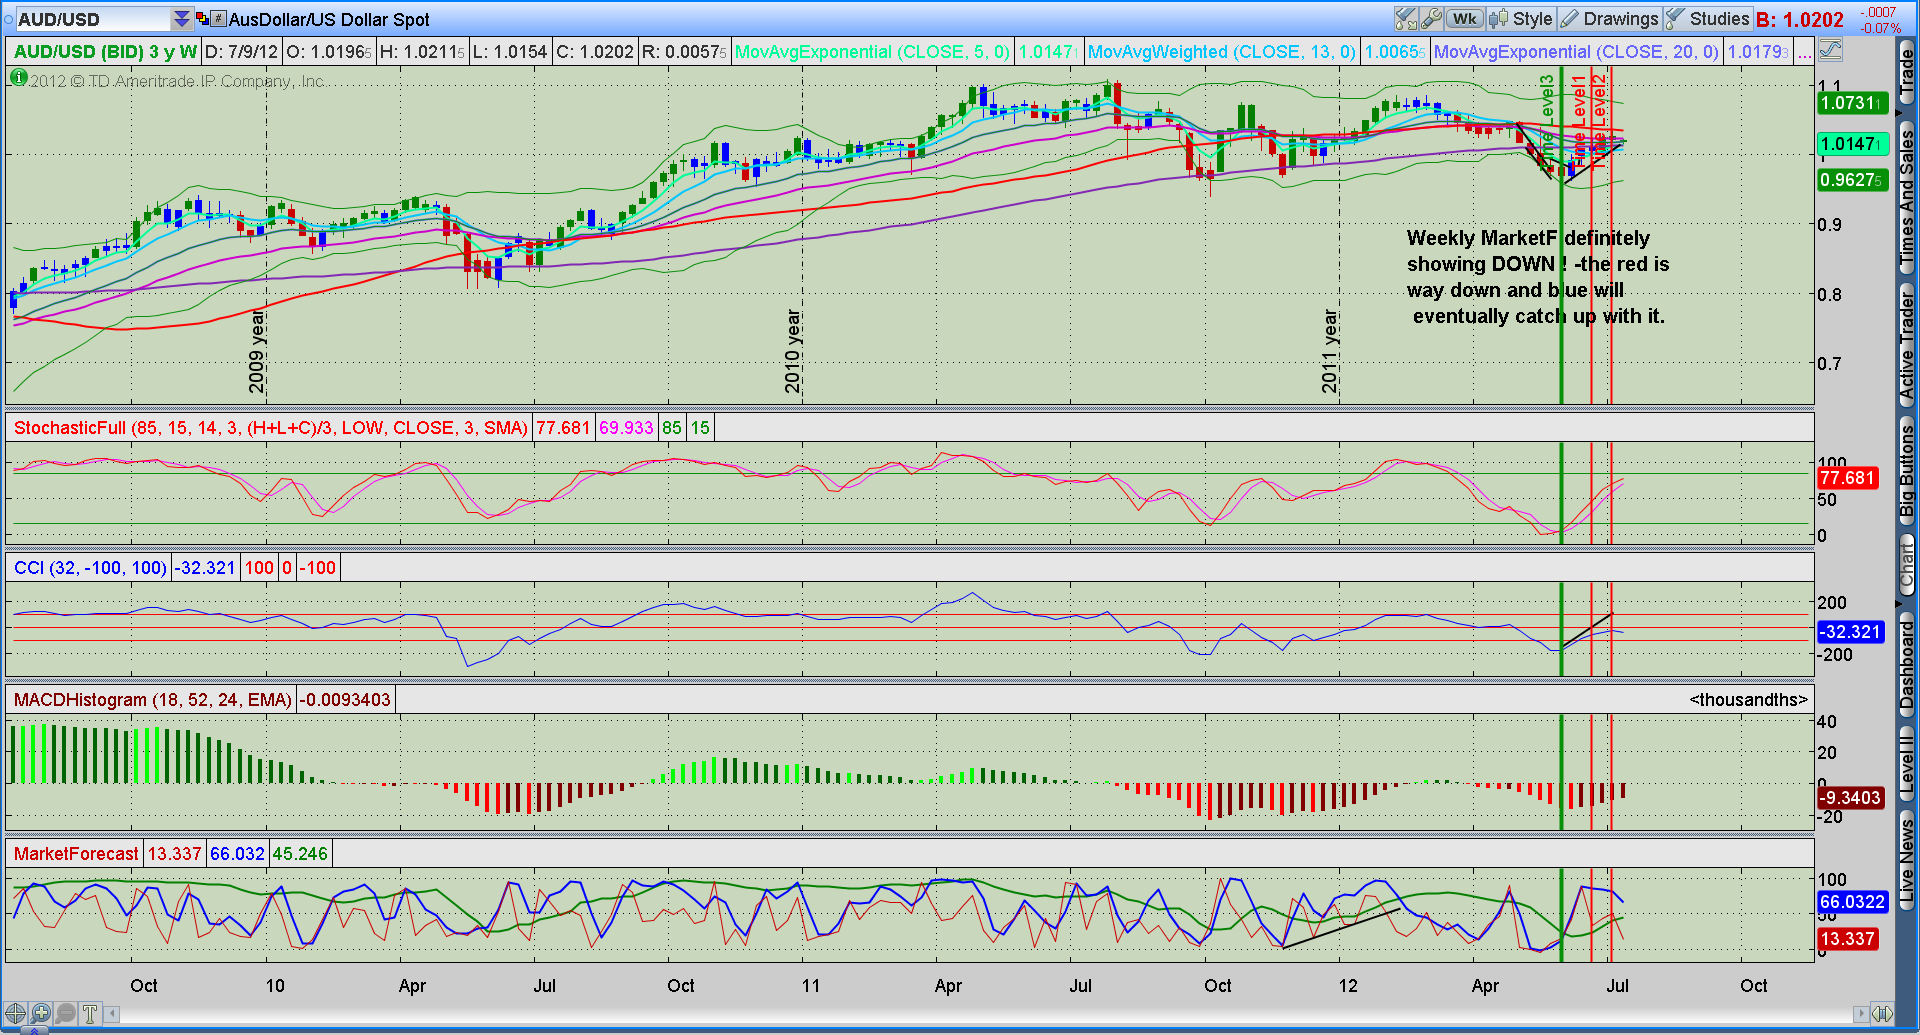Click the hash symbol button beside symbol
Viewport: 1920px width, 1035px height.
pyautogui.click(x=218, y=19)
